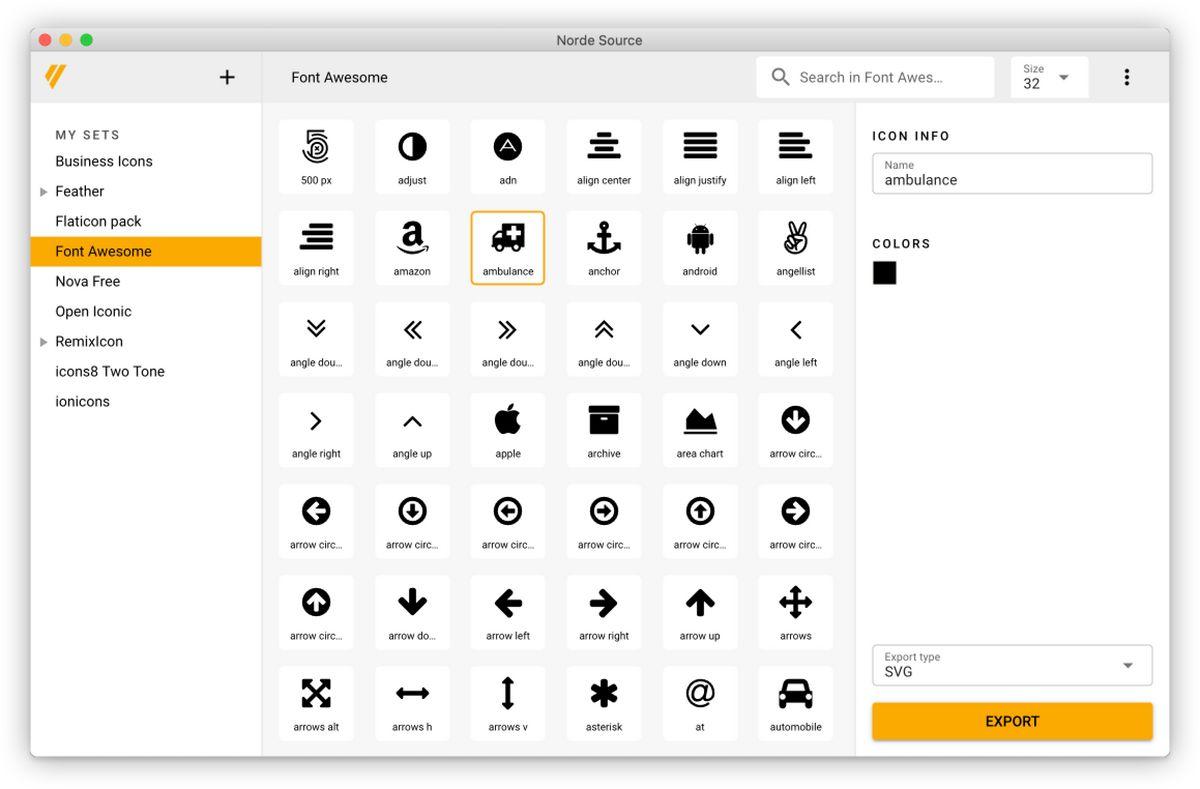Select the amazon icon tile
The width and height of the screenshot is (1200, 789).
(x=412, y=247)
